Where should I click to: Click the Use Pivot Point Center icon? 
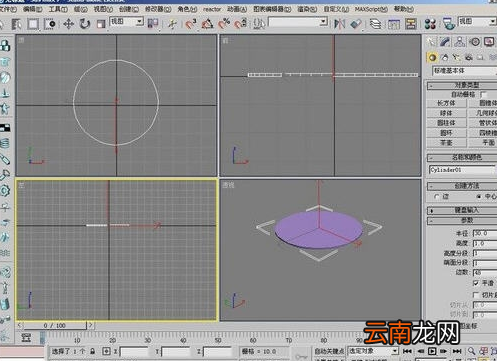(153, 24)
